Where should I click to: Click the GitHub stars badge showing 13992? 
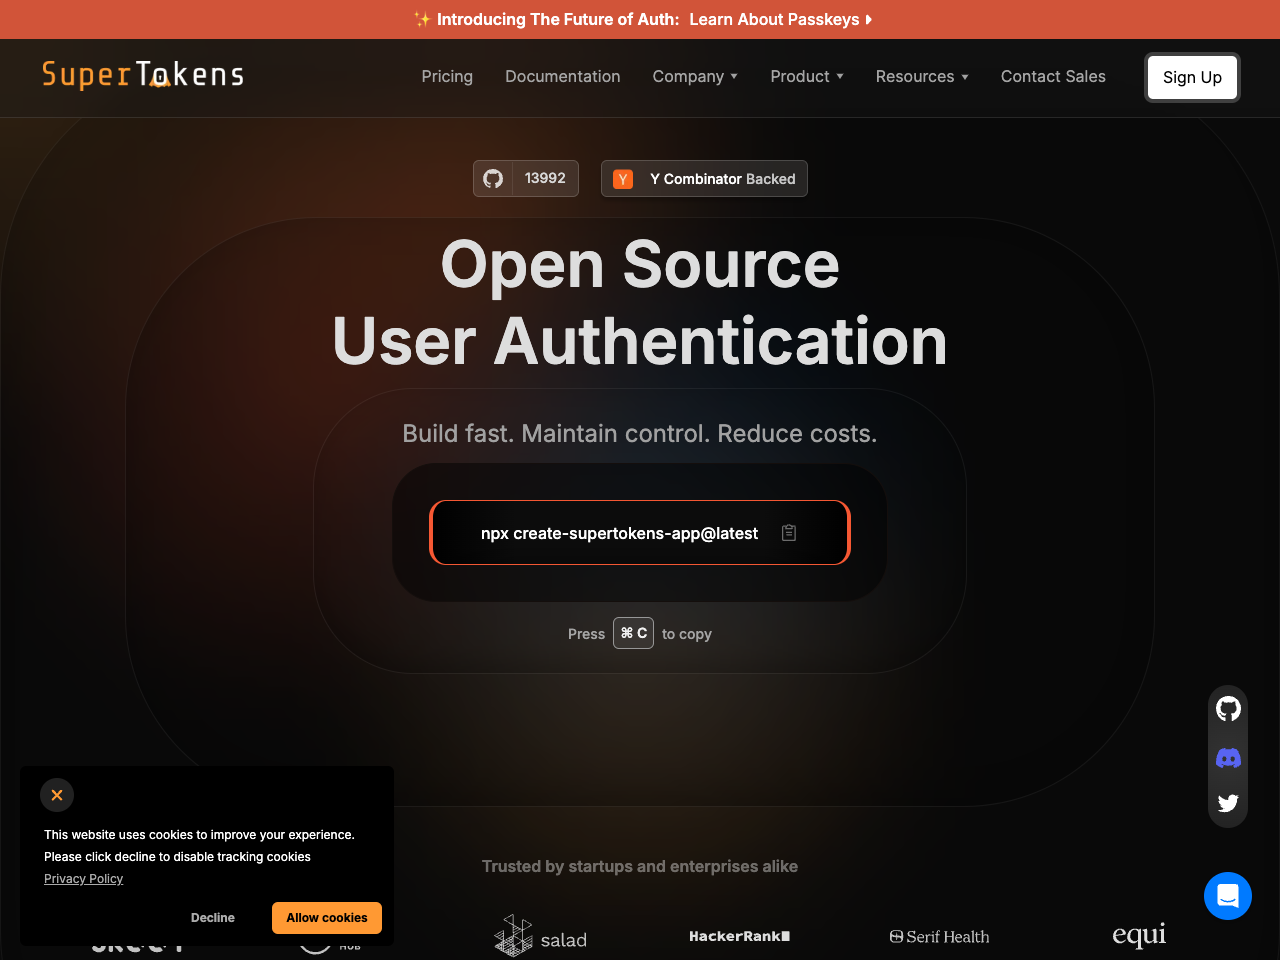coord(526,179)
